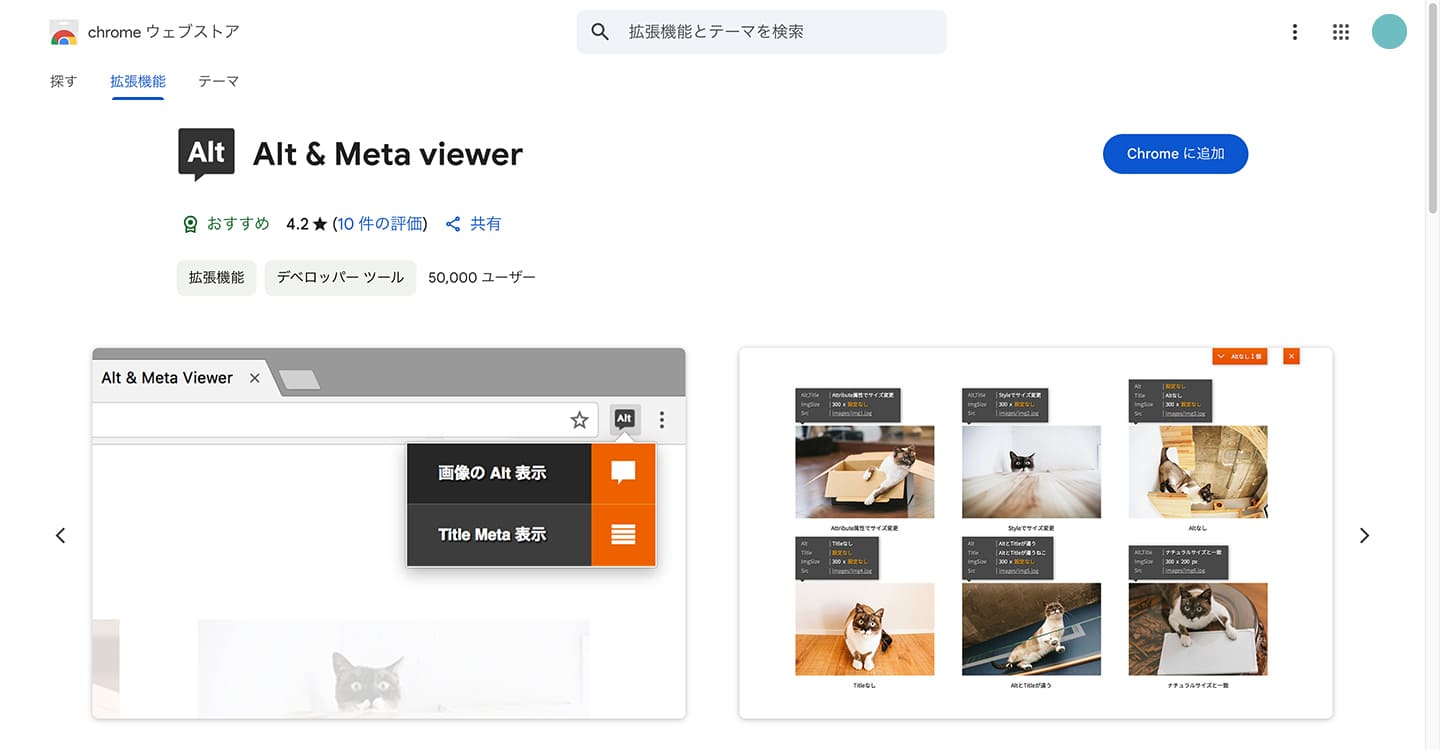Open the first screenshot with Alt menu popup
The height and width of the screenshot is (750, 1440).
389,533
